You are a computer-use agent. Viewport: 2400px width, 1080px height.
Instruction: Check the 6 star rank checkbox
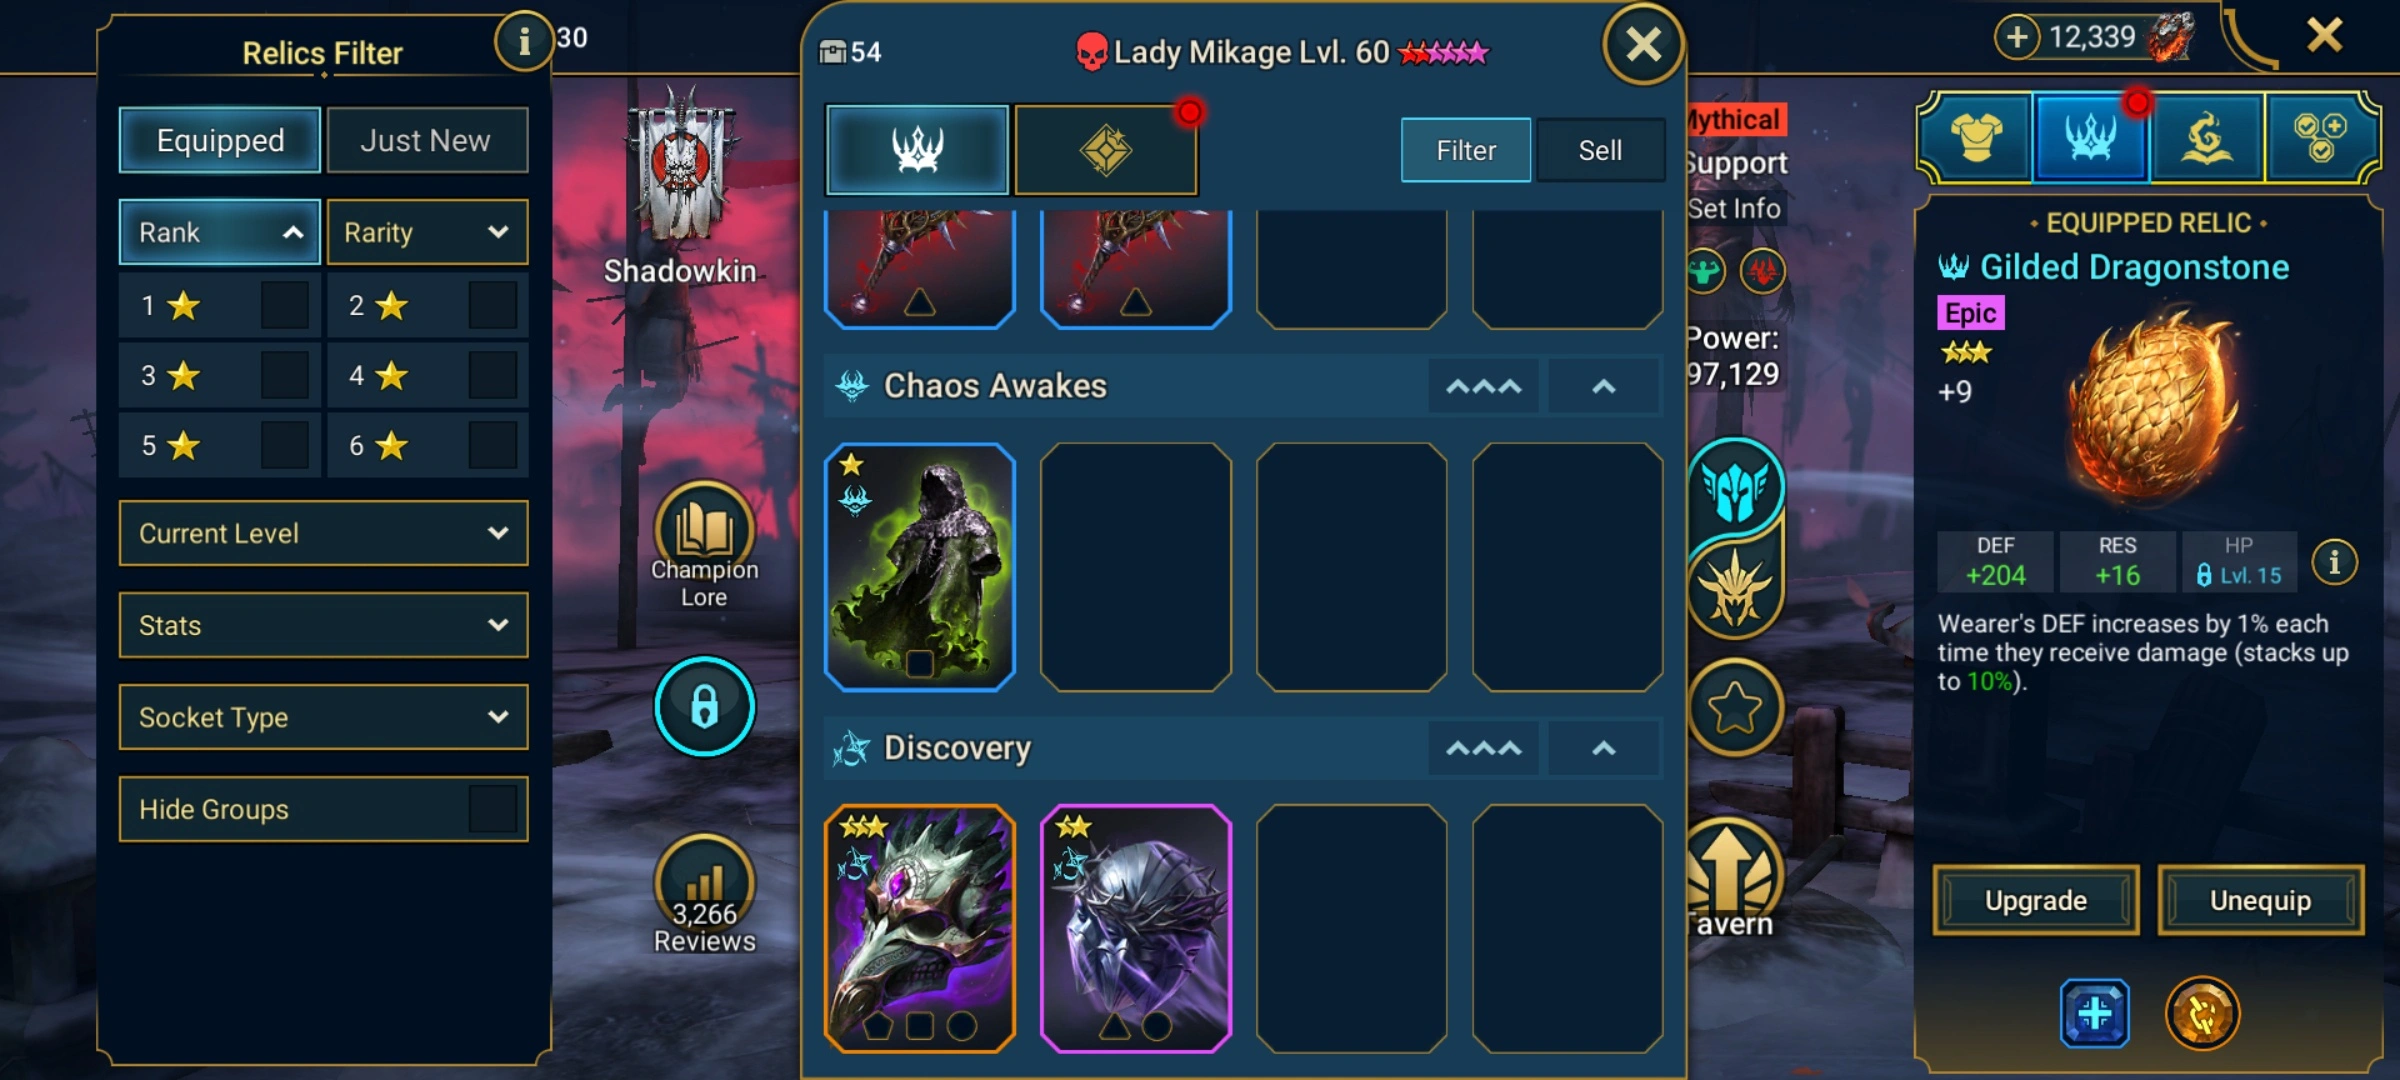pos(492,446)
